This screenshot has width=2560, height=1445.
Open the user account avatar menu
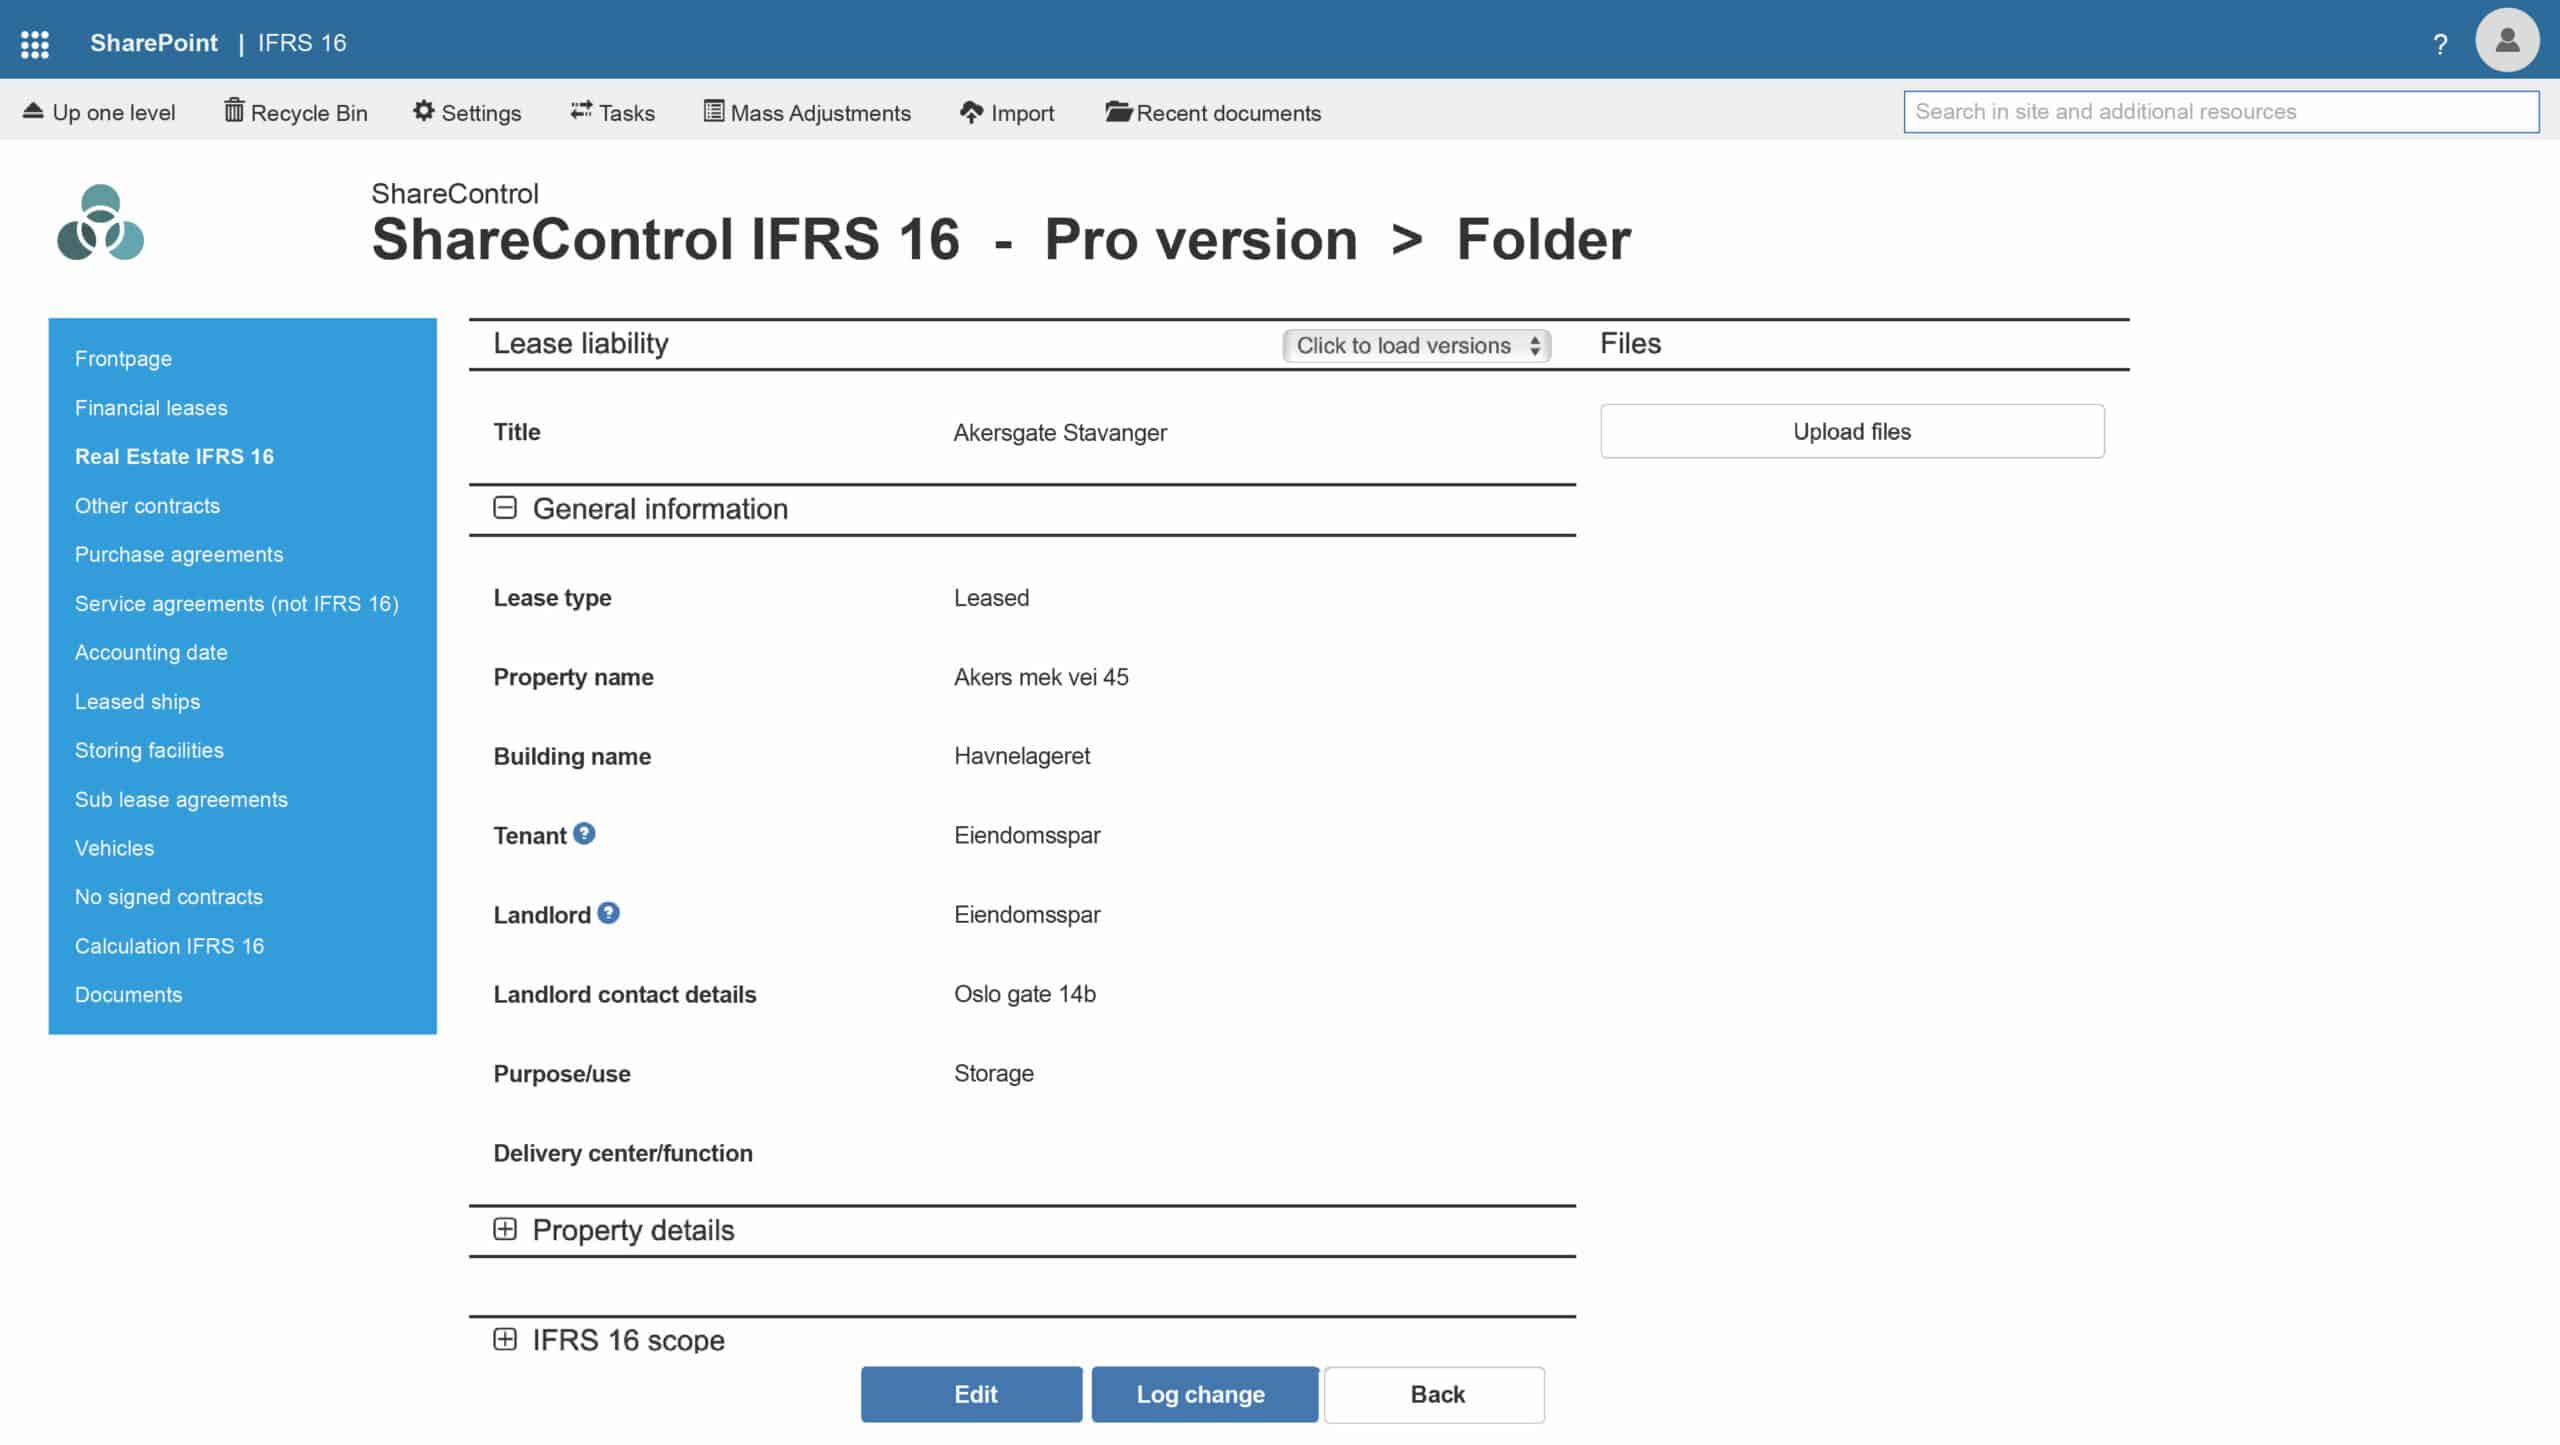click(x=2507, y=41)
